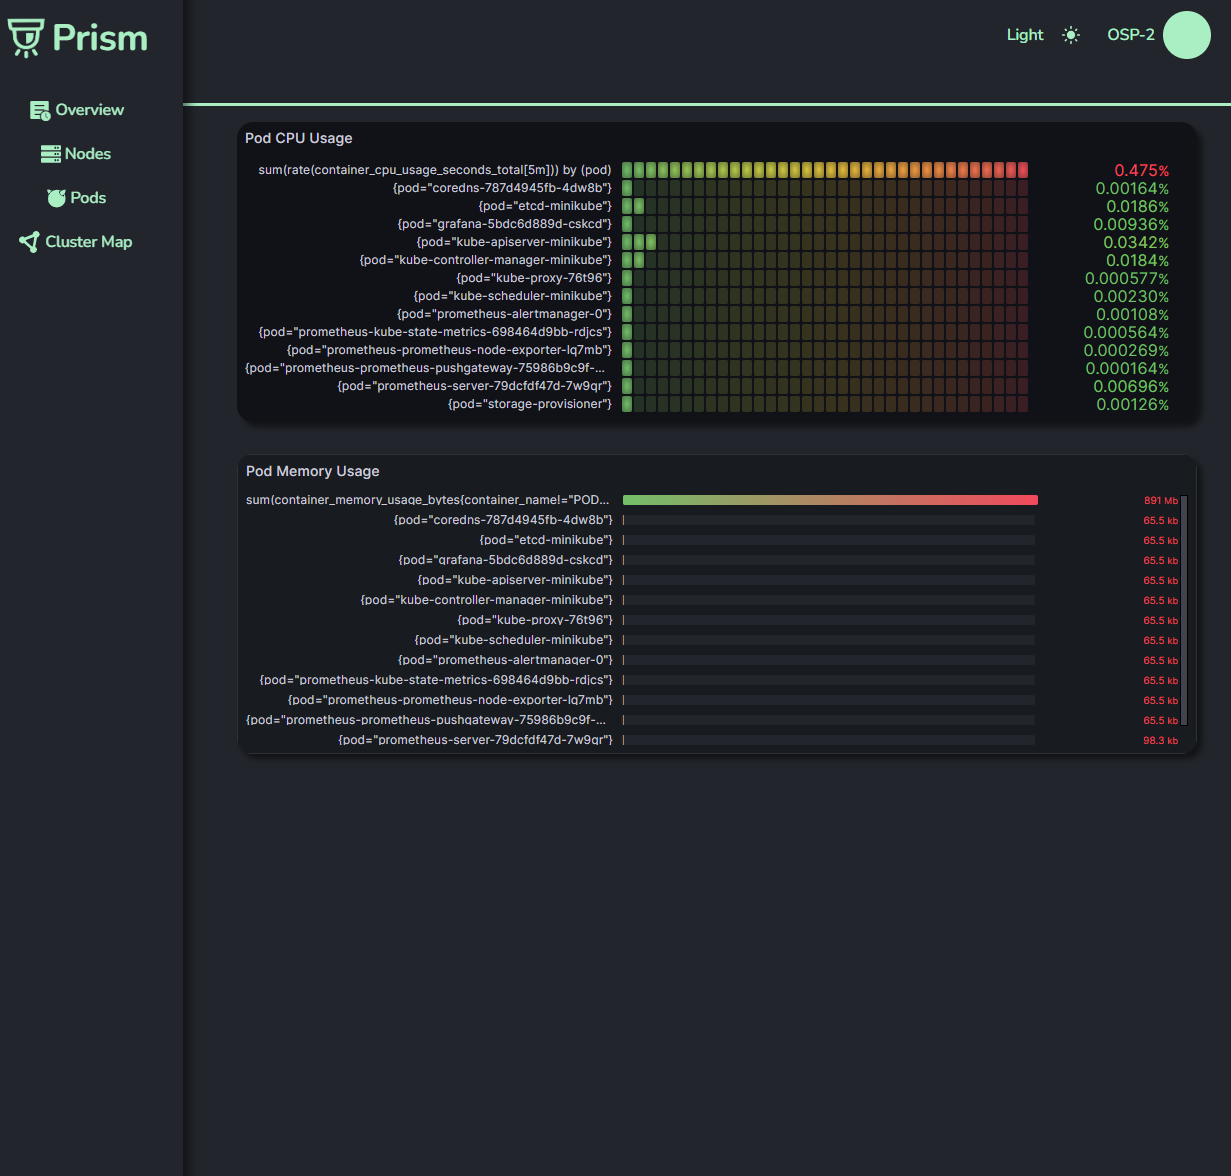Select grafana-5bdc6d889d-cskcd in Memory panel

coord(506,560)
